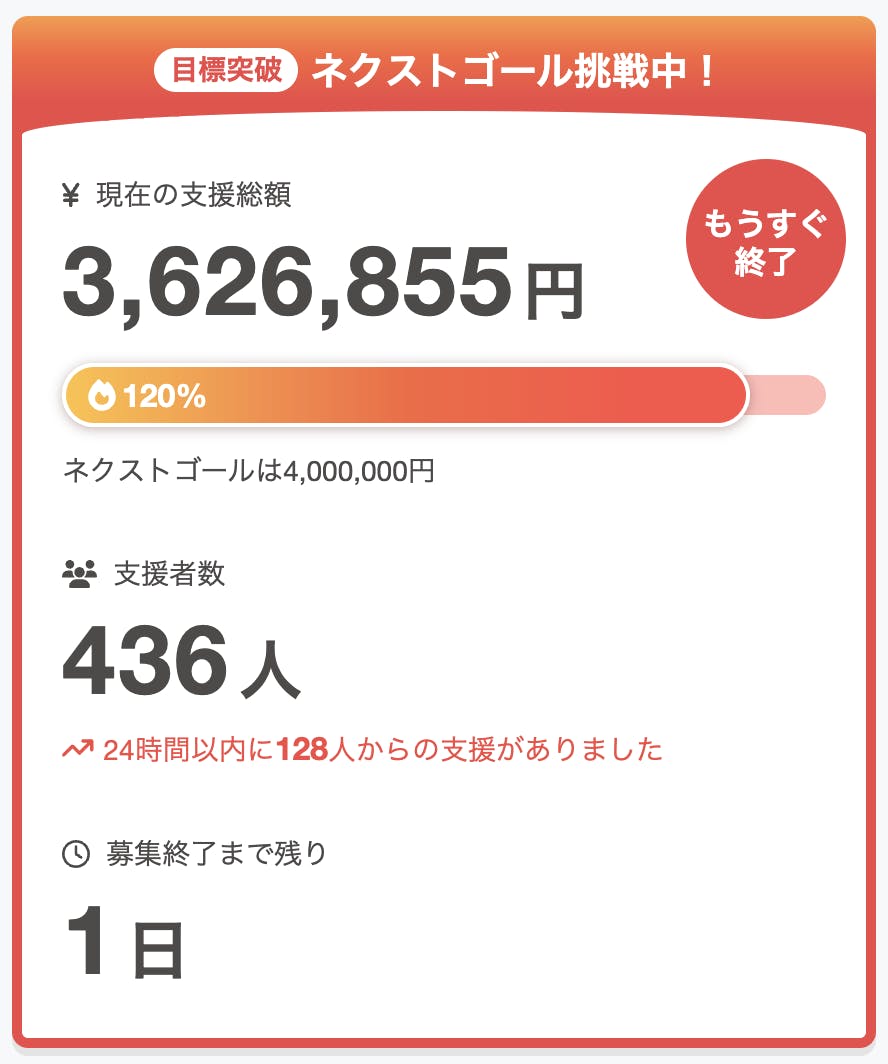Click the 募集終了まで残り label

point(216,854)
